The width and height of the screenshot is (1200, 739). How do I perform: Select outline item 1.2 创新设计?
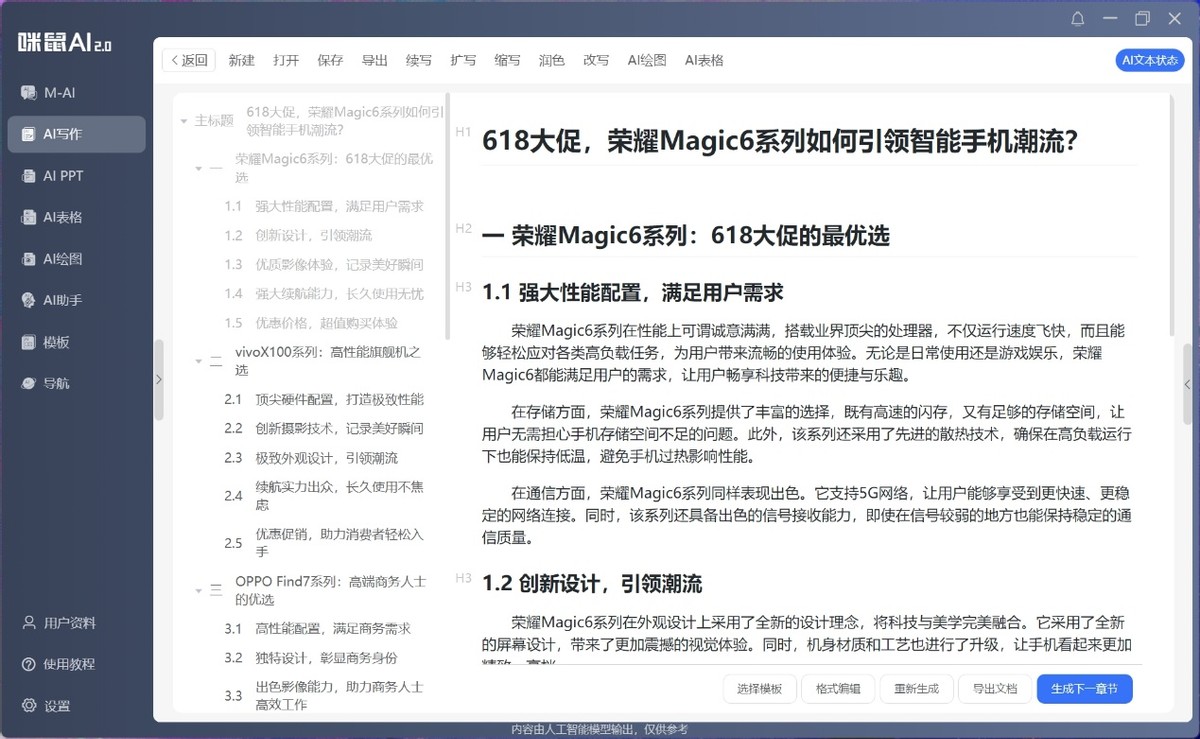tap(298, 235)
